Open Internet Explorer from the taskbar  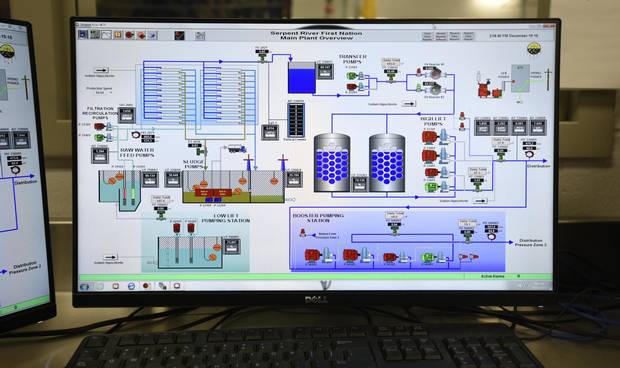click(x=131, y=286)
